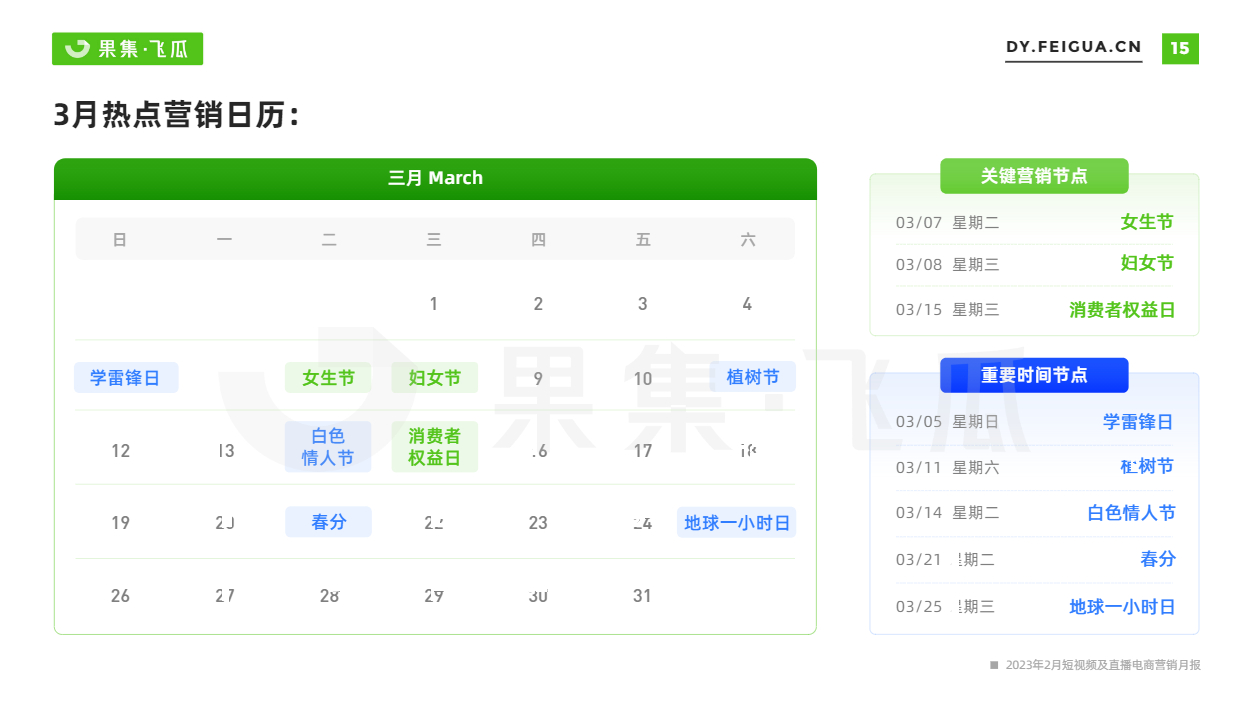Select the 地球一小时日 calendar tag

(x=737, y=522)
